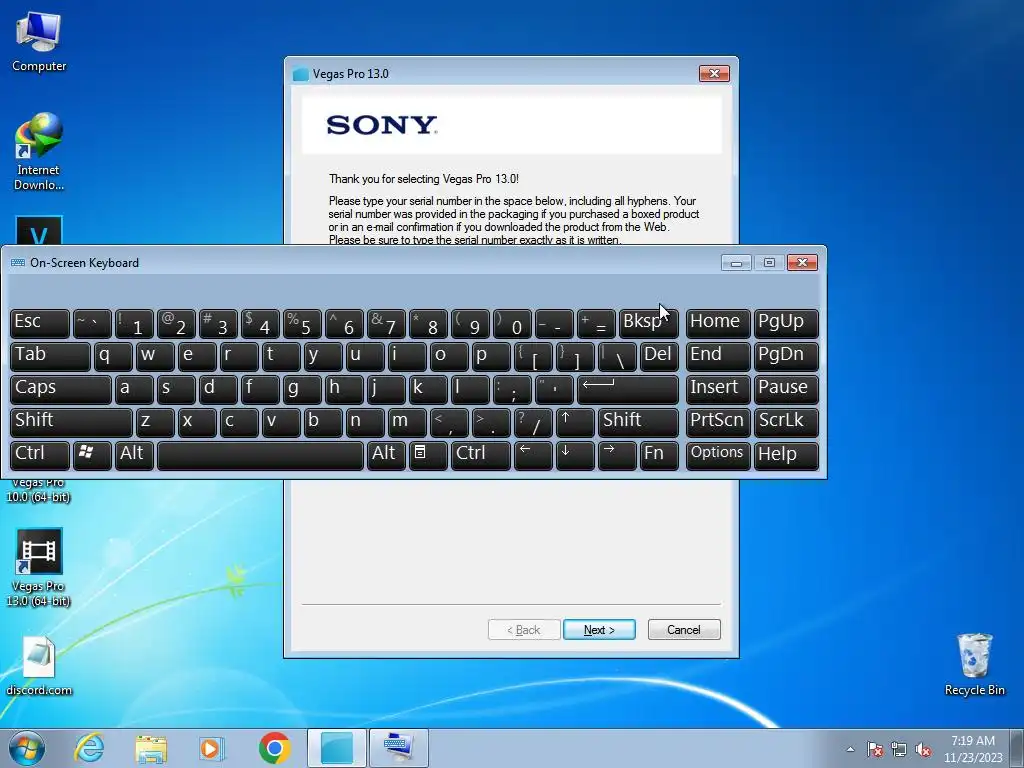The width and height of the screenshot is (1024, 768).
Task: Toggle the right Shift key
Action: pyautogui.click(x=638, y=422)
